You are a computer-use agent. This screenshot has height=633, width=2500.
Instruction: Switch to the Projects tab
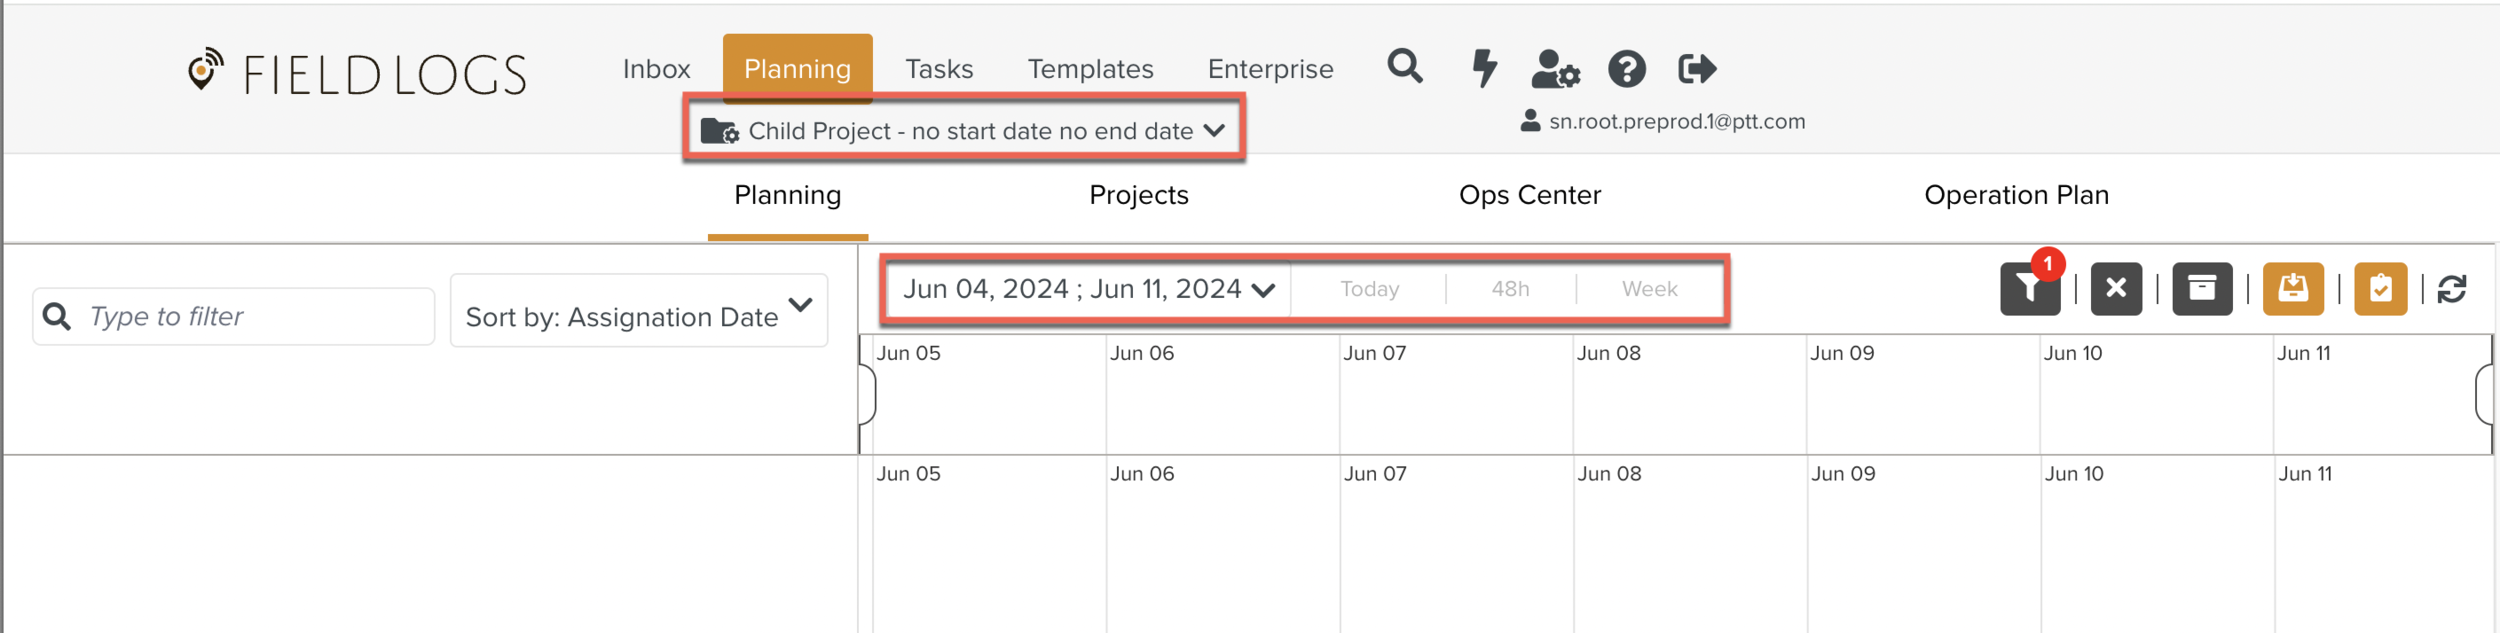coord(1138,195)
